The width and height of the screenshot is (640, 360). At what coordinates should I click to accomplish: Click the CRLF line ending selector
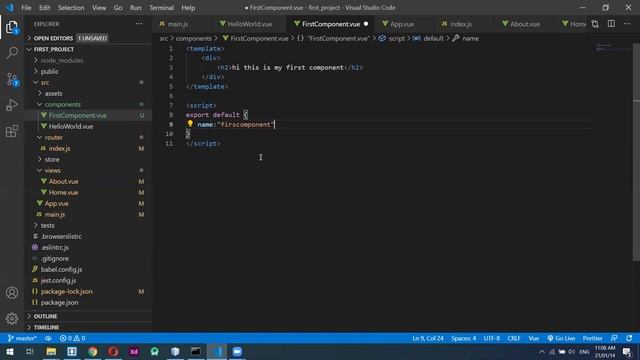[x=513, y=338]
